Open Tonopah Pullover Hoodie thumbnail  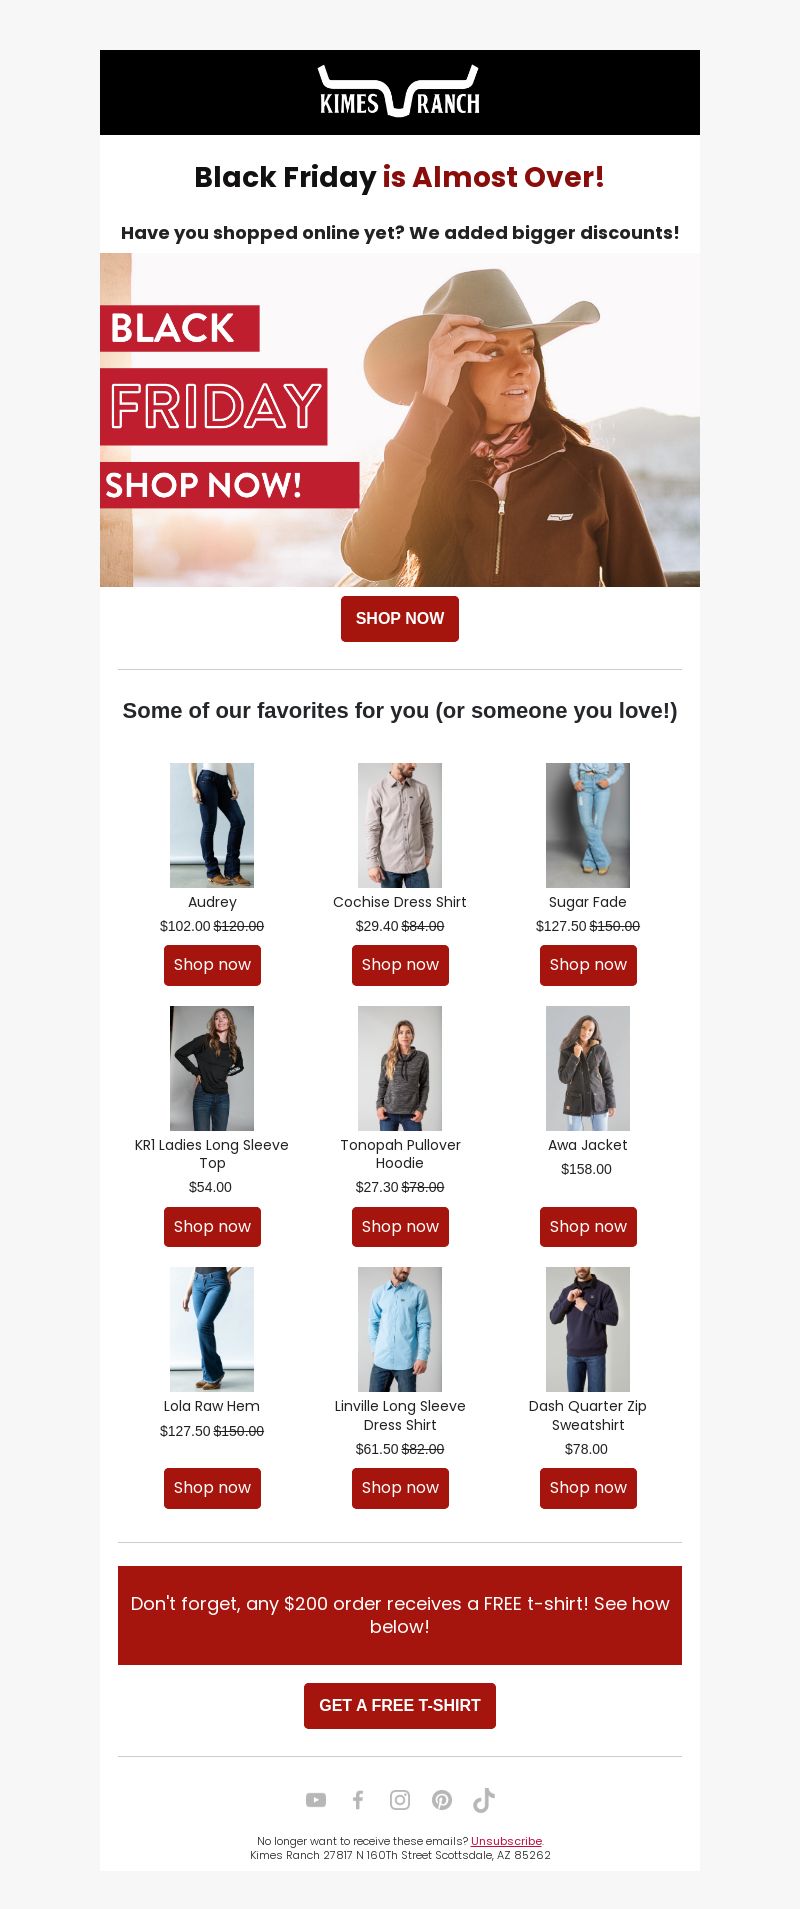(x=400, y=1068)
